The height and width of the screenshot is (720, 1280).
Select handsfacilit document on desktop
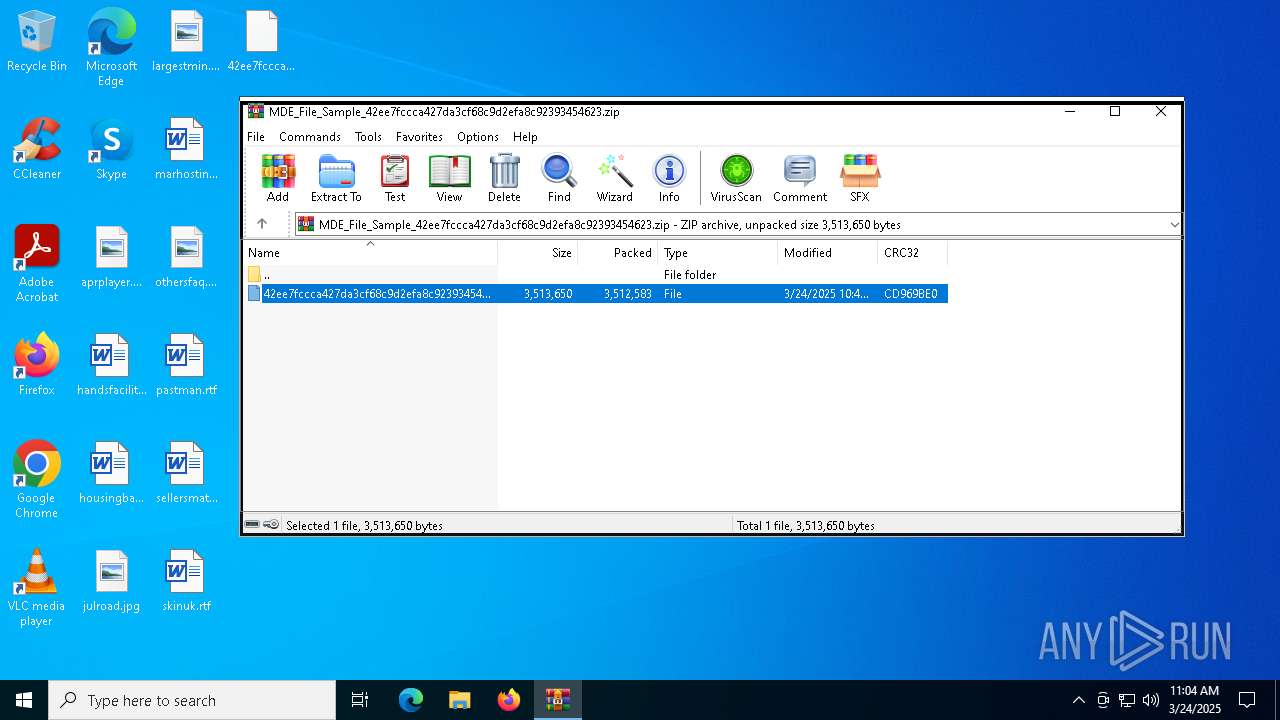(111, 366)
